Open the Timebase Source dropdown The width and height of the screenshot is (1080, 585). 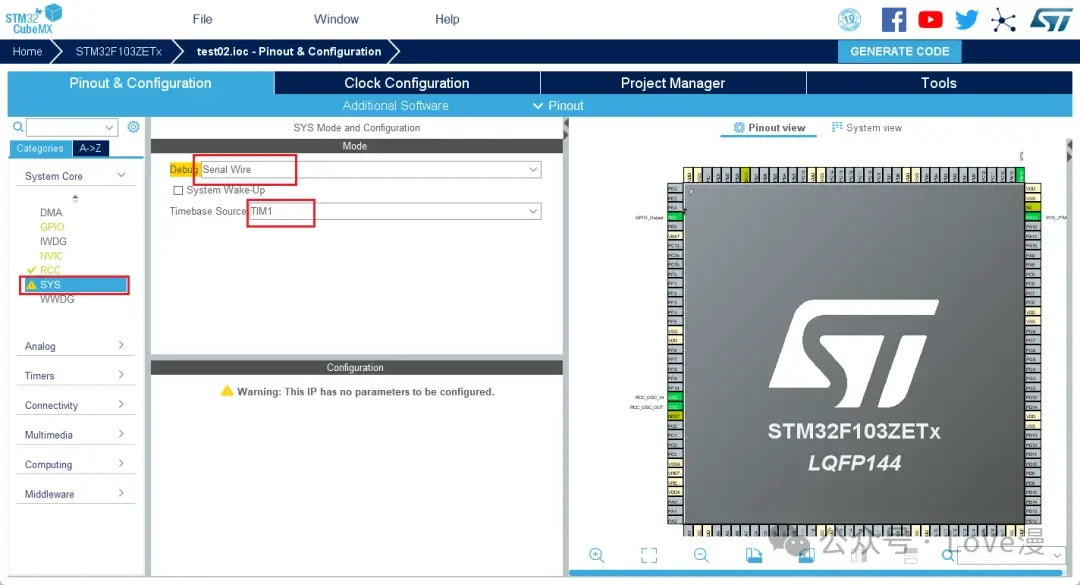(x=394, y=211)
